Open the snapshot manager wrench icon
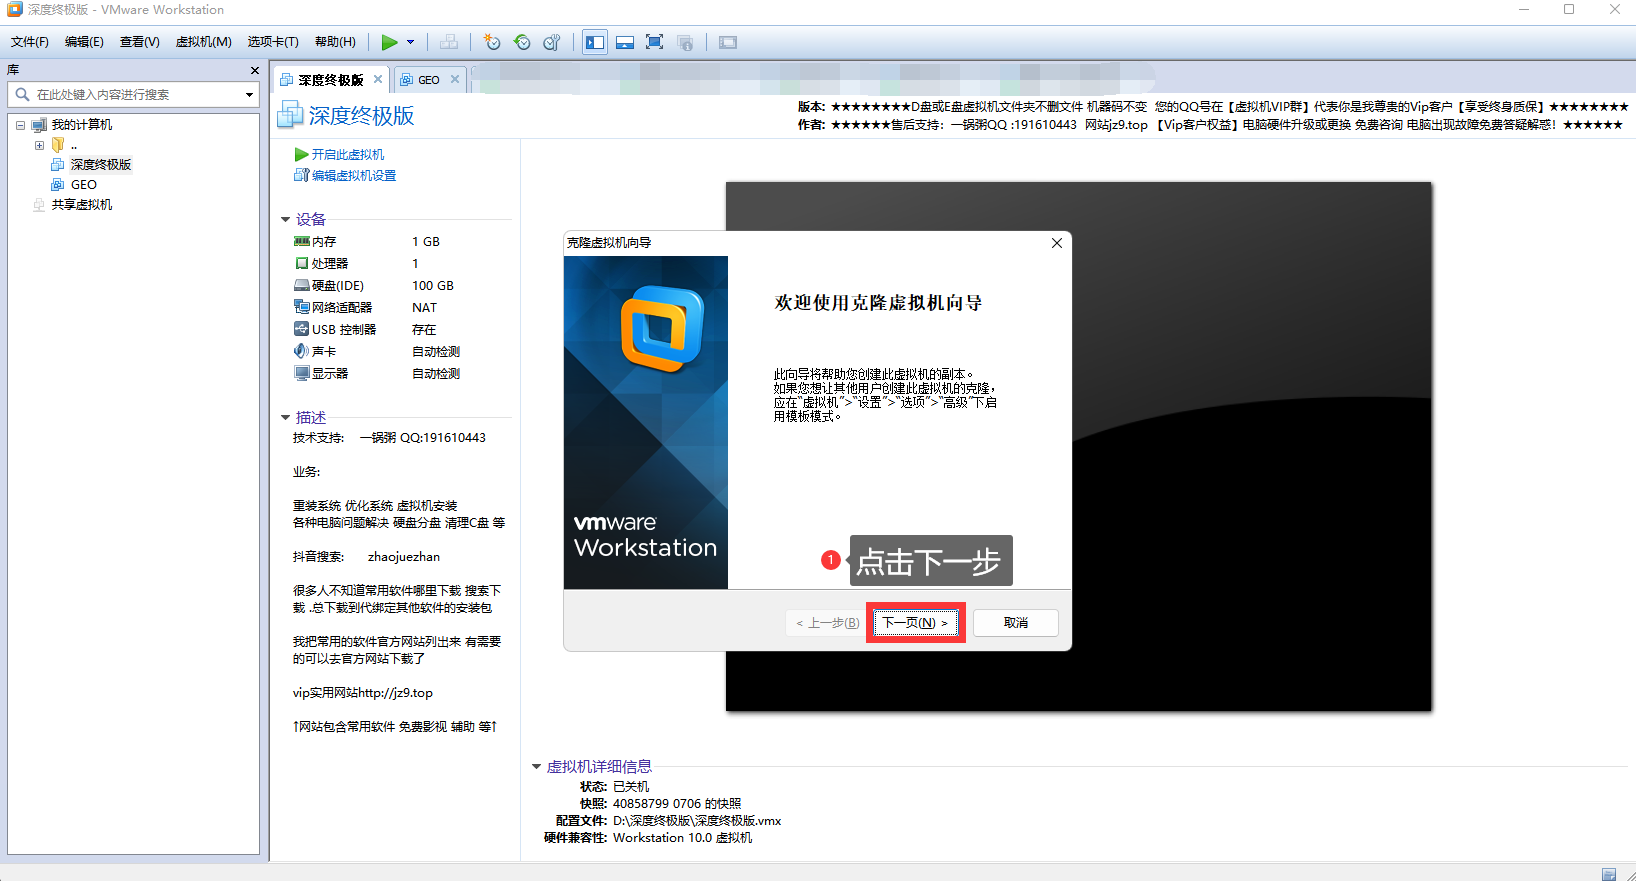 coord(552,42)
